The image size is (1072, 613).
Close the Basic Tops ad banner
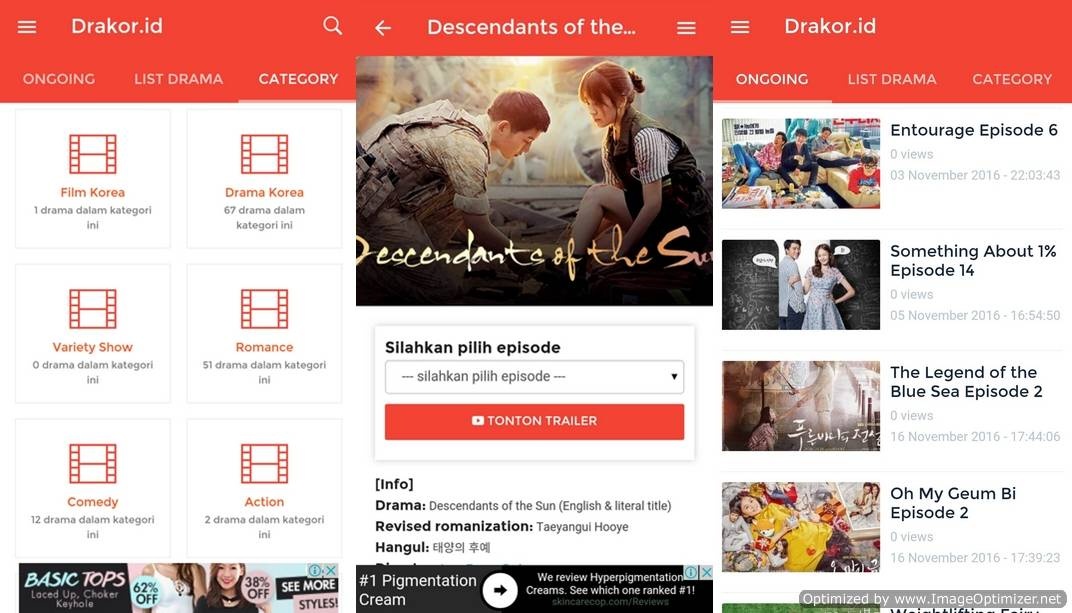pos(332,570)
